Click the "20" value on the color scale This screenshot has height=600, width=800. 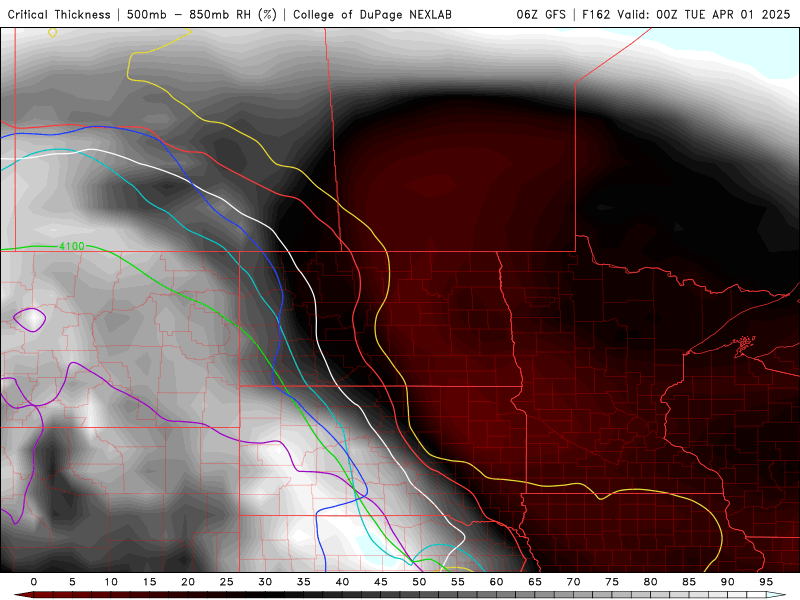pyautogui.click(x=188, y=582)
